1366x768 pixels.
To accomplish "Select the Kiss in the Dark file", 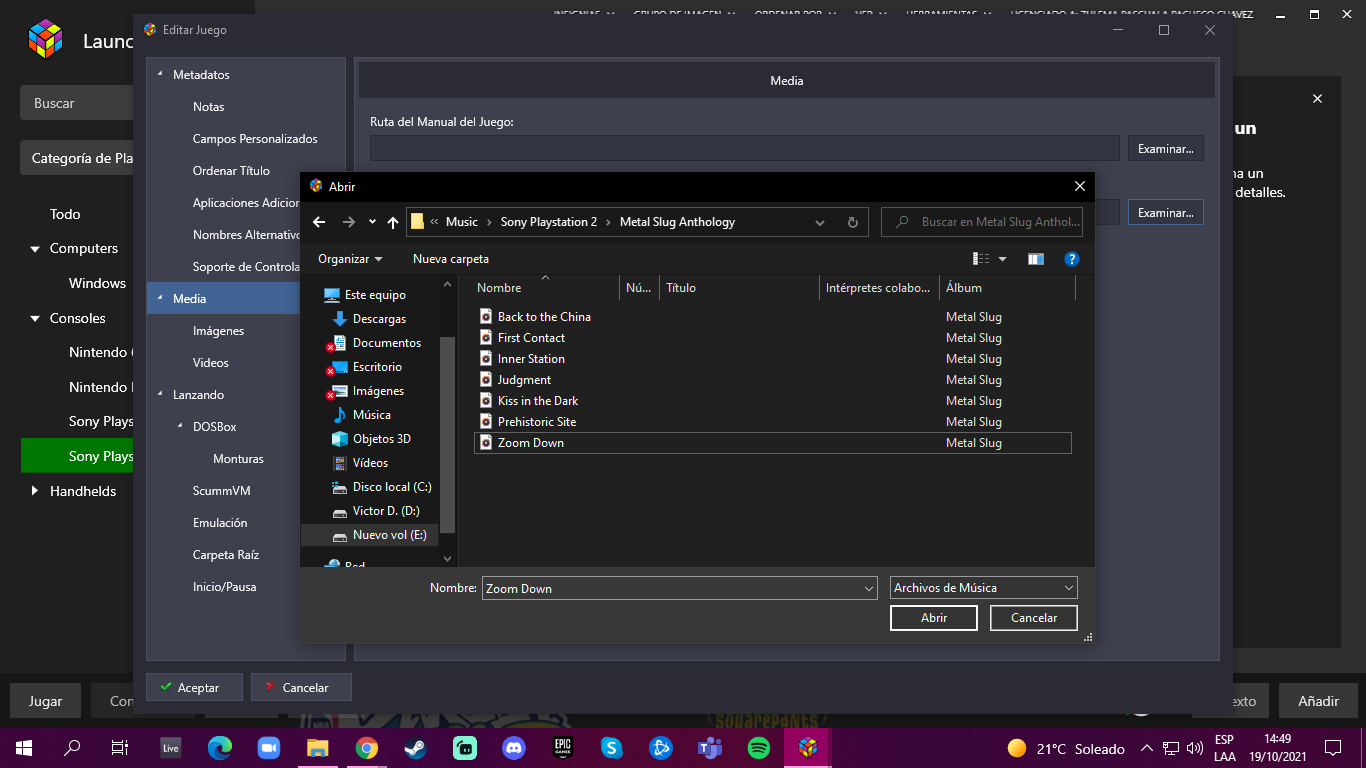I will 538,401.
